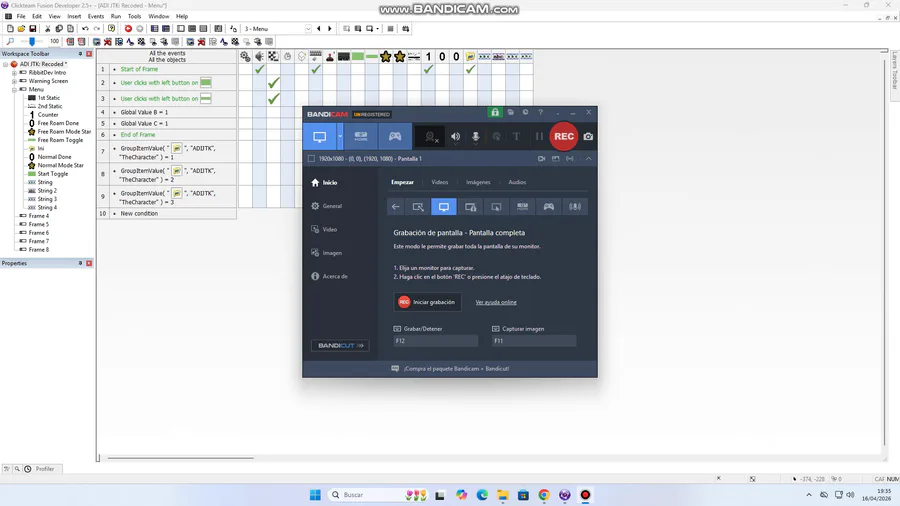Click the back arrow in mode selector
This screenshot has height=506, width=900.
click(x=395, y=207)
